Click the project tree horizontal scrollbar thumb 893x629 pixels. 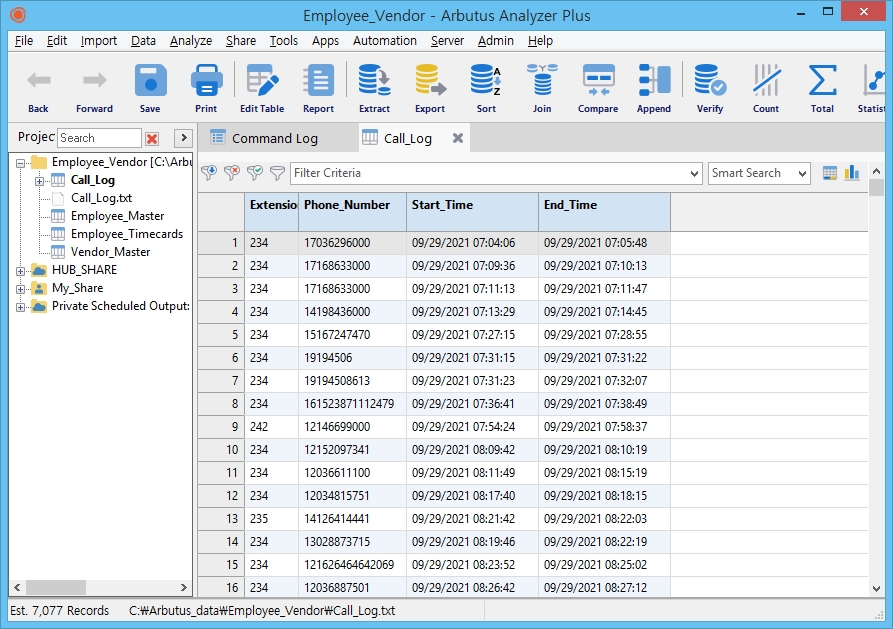56,587
